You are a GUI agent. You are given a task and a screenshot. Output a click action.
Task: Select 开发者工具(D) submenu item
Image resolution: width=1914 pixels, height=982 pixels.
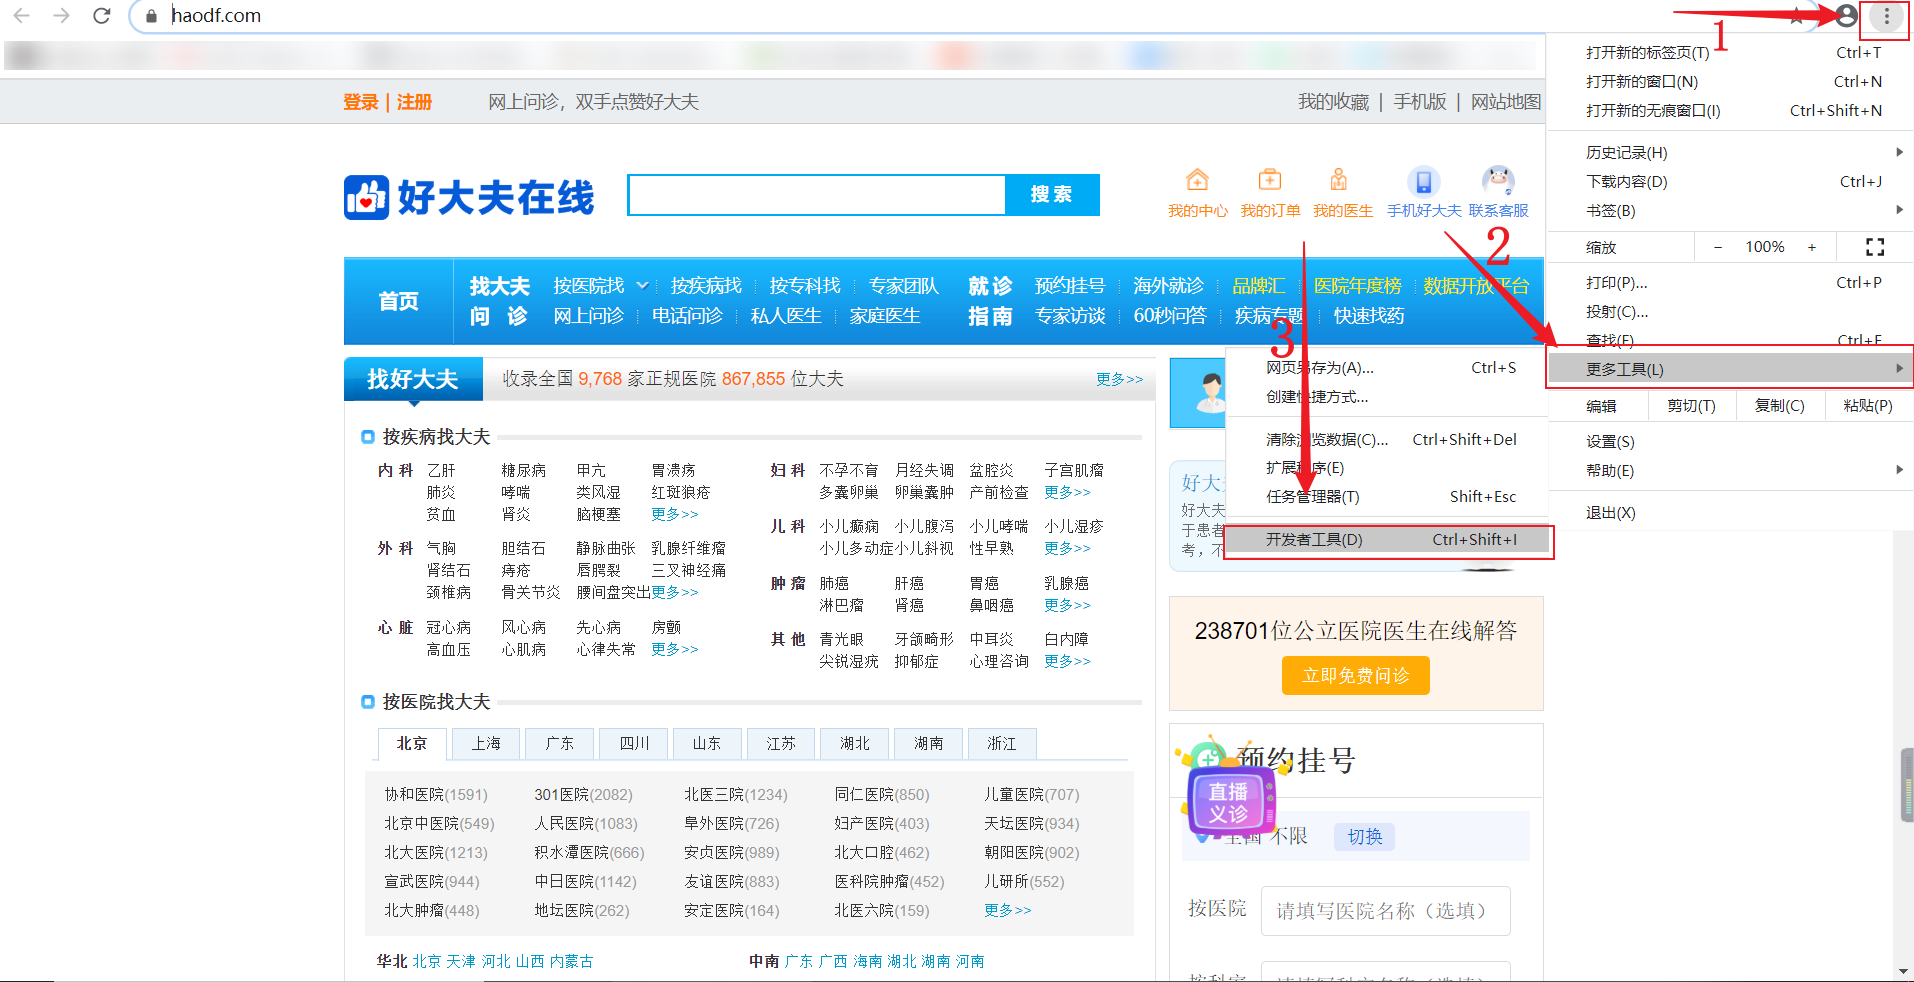[x=1388, y=540]
